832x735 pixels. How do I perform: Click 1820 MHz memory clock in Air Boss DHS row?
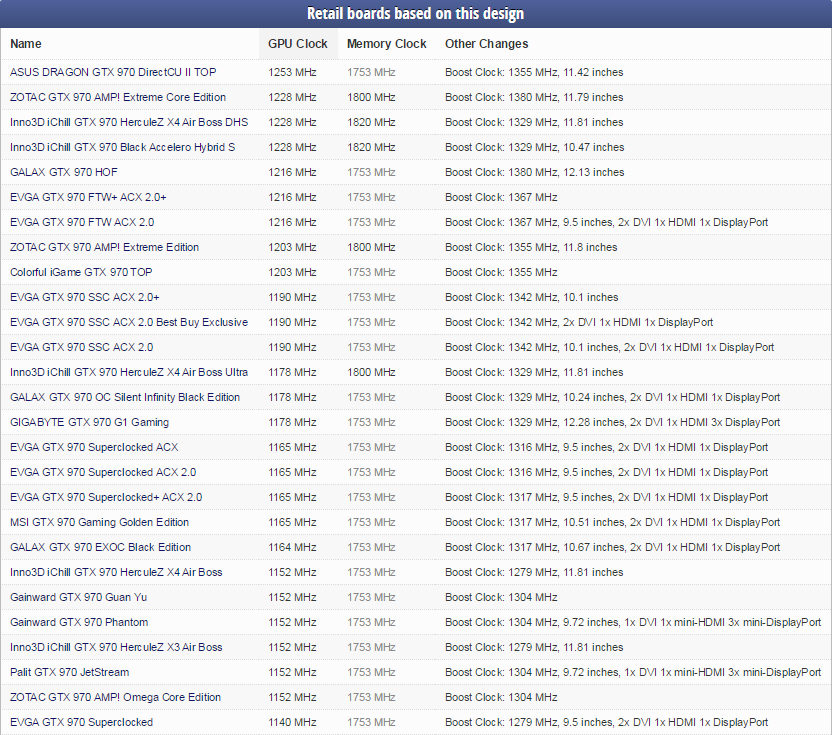coord(371,122)
